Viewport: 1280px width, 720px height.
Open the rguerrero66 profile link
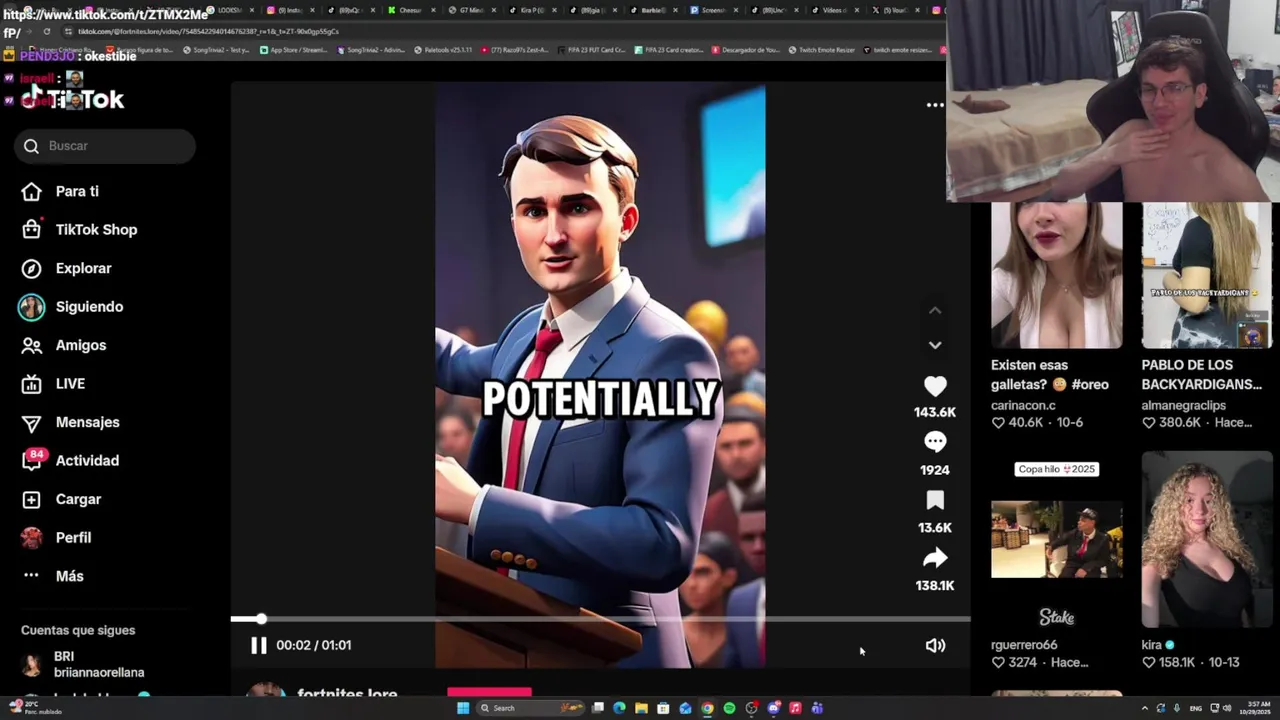click(1024, 645)
